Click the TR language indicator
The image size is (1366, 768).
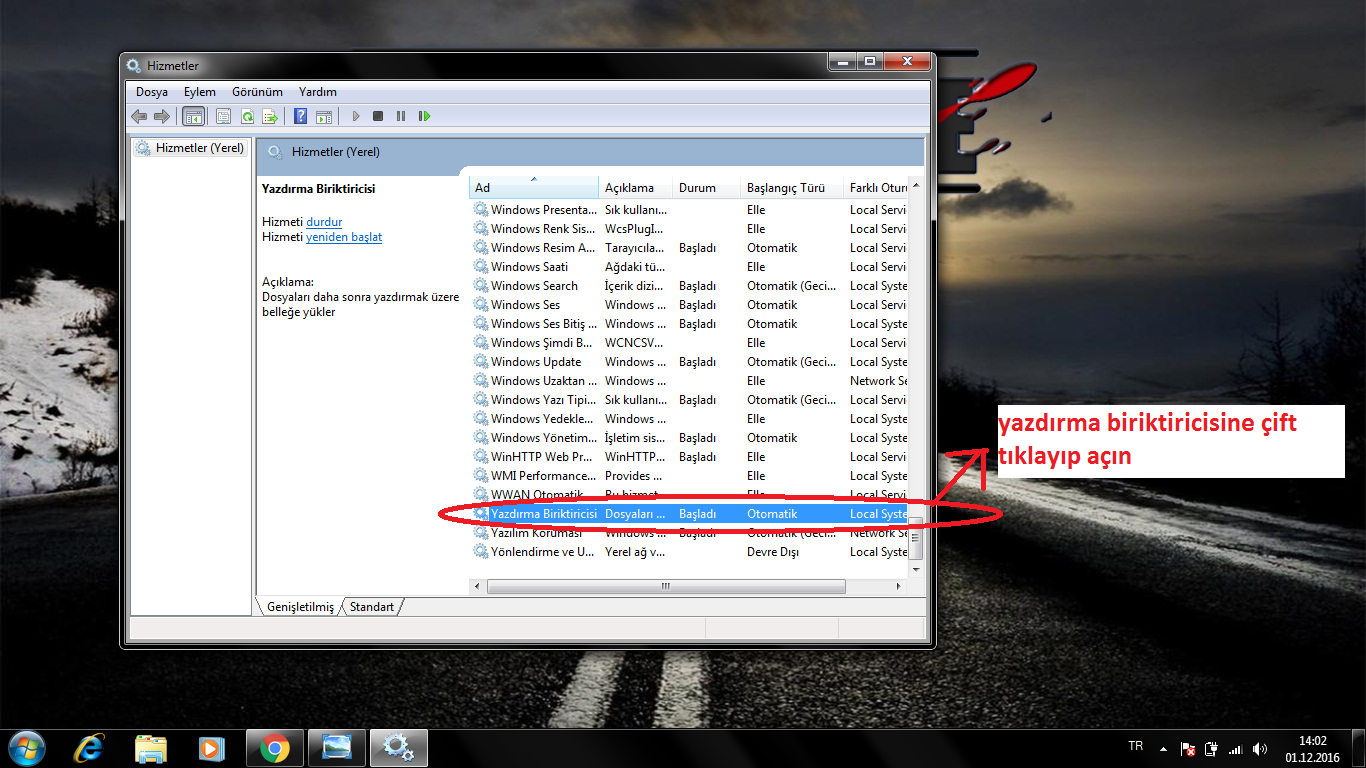[x=1135, y=746]
